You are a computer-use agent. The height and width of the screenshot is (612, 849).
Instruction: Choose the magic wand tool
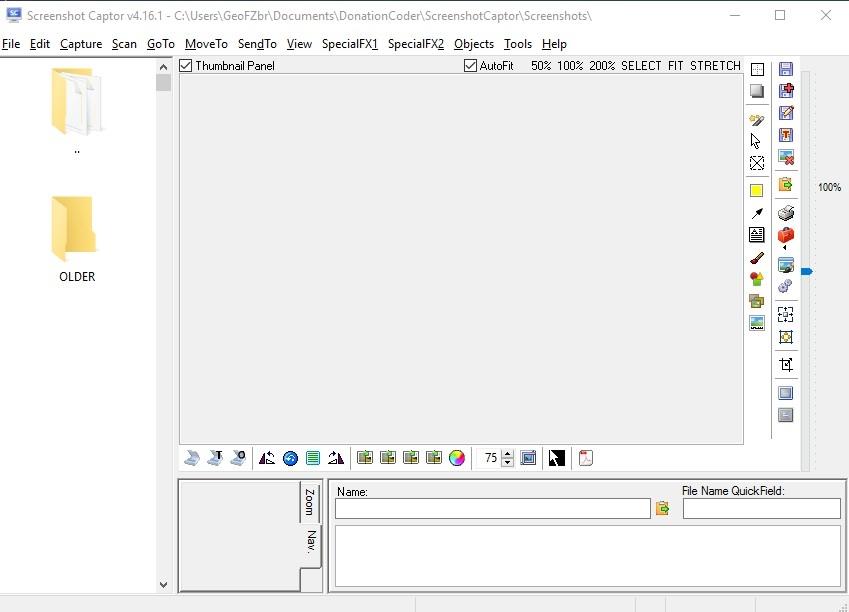757,120
